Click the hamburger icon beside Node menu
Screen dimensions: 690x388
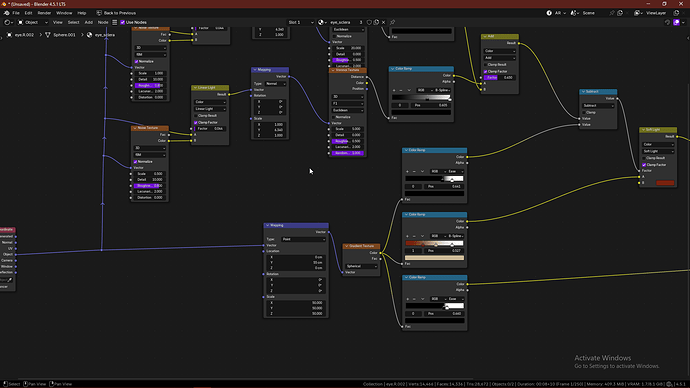coord(114,22)
